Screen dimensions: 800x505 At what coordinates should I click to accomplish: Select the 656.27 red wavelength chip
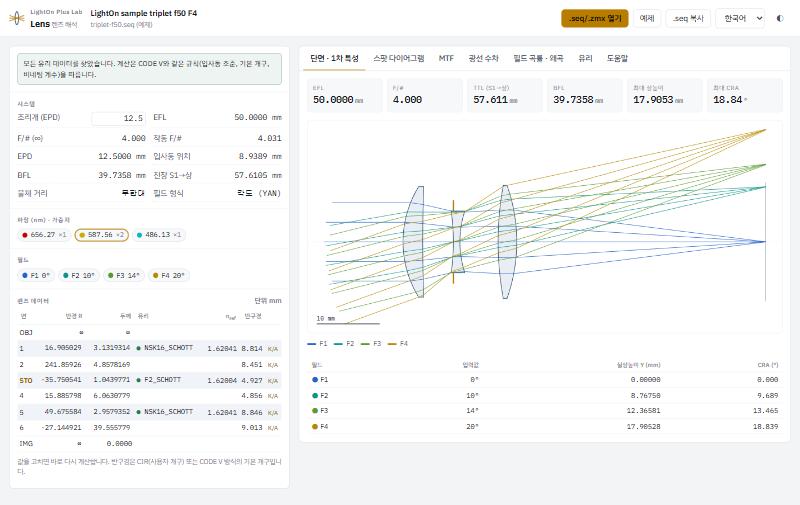pos(44,235)
